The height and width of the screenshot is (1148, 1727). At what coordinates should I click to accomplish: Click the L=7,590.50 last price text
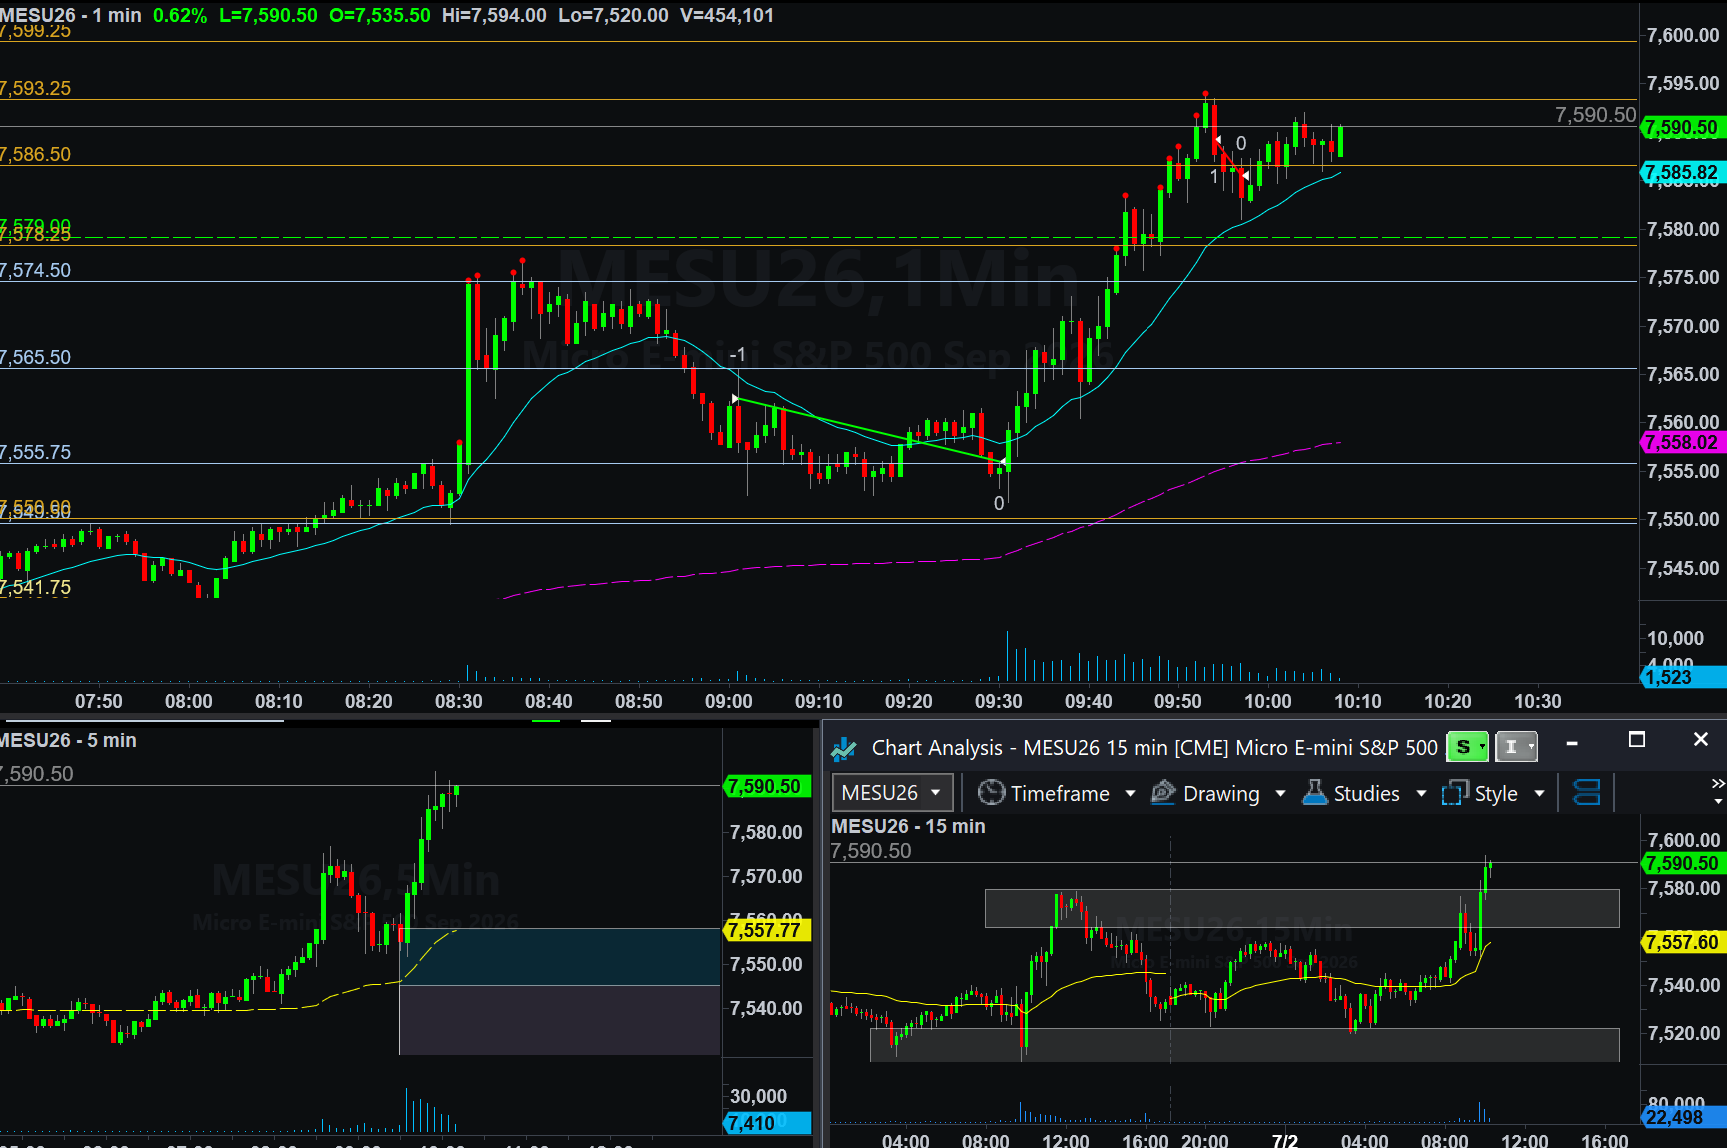(268, 15)
